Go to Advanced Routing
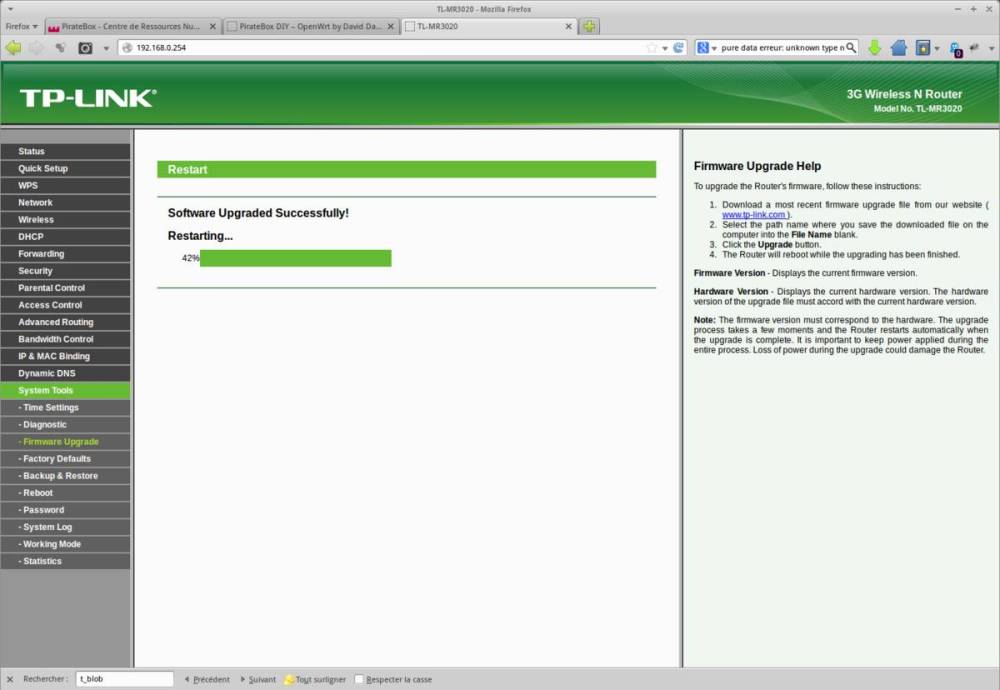1000x690 pixels. point(65,322)
